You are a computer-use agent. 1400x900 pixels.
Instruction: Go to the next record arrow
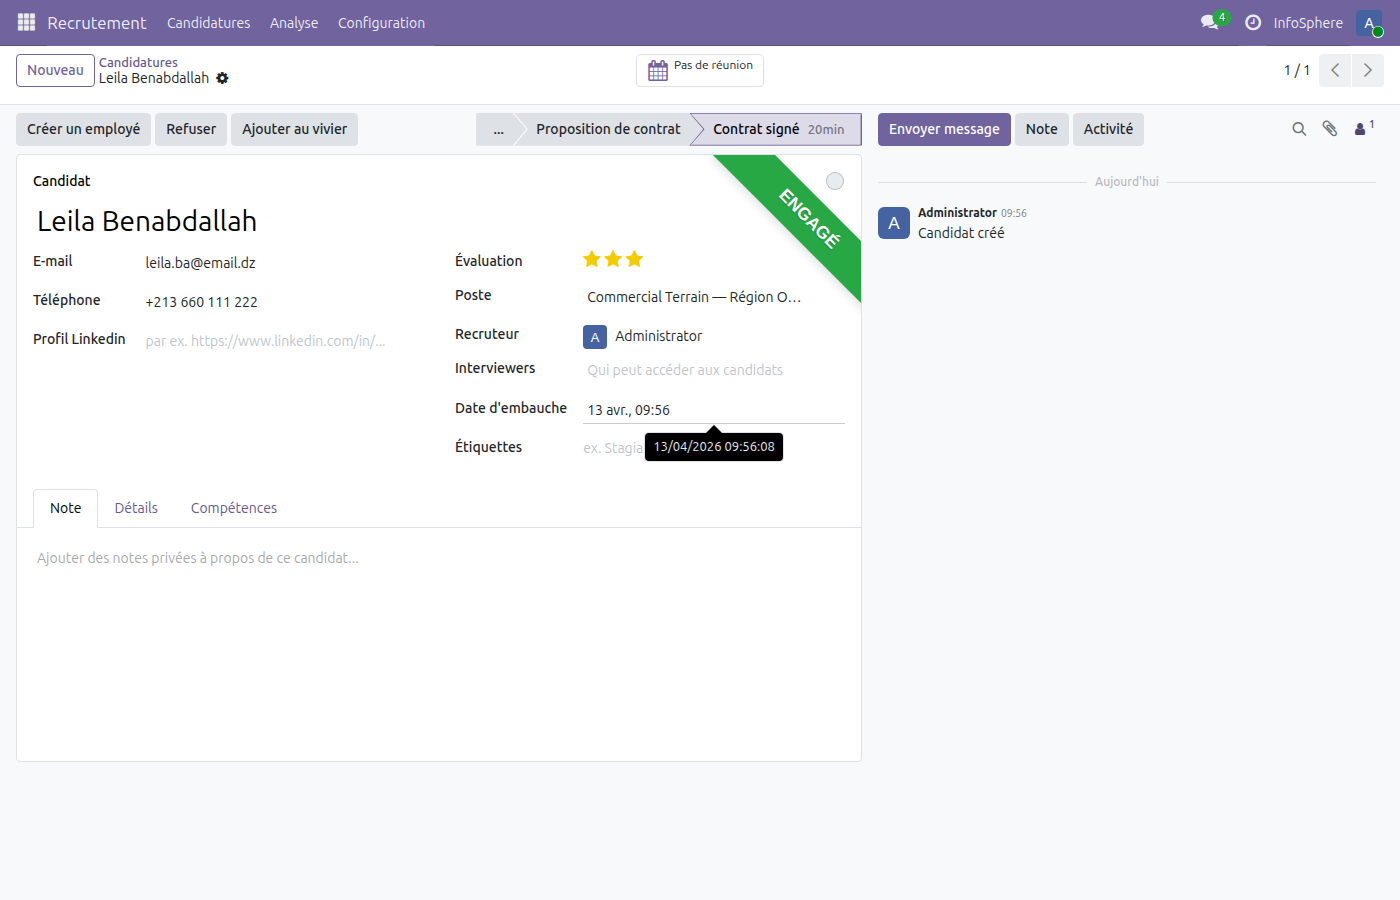pos(1367,70)
